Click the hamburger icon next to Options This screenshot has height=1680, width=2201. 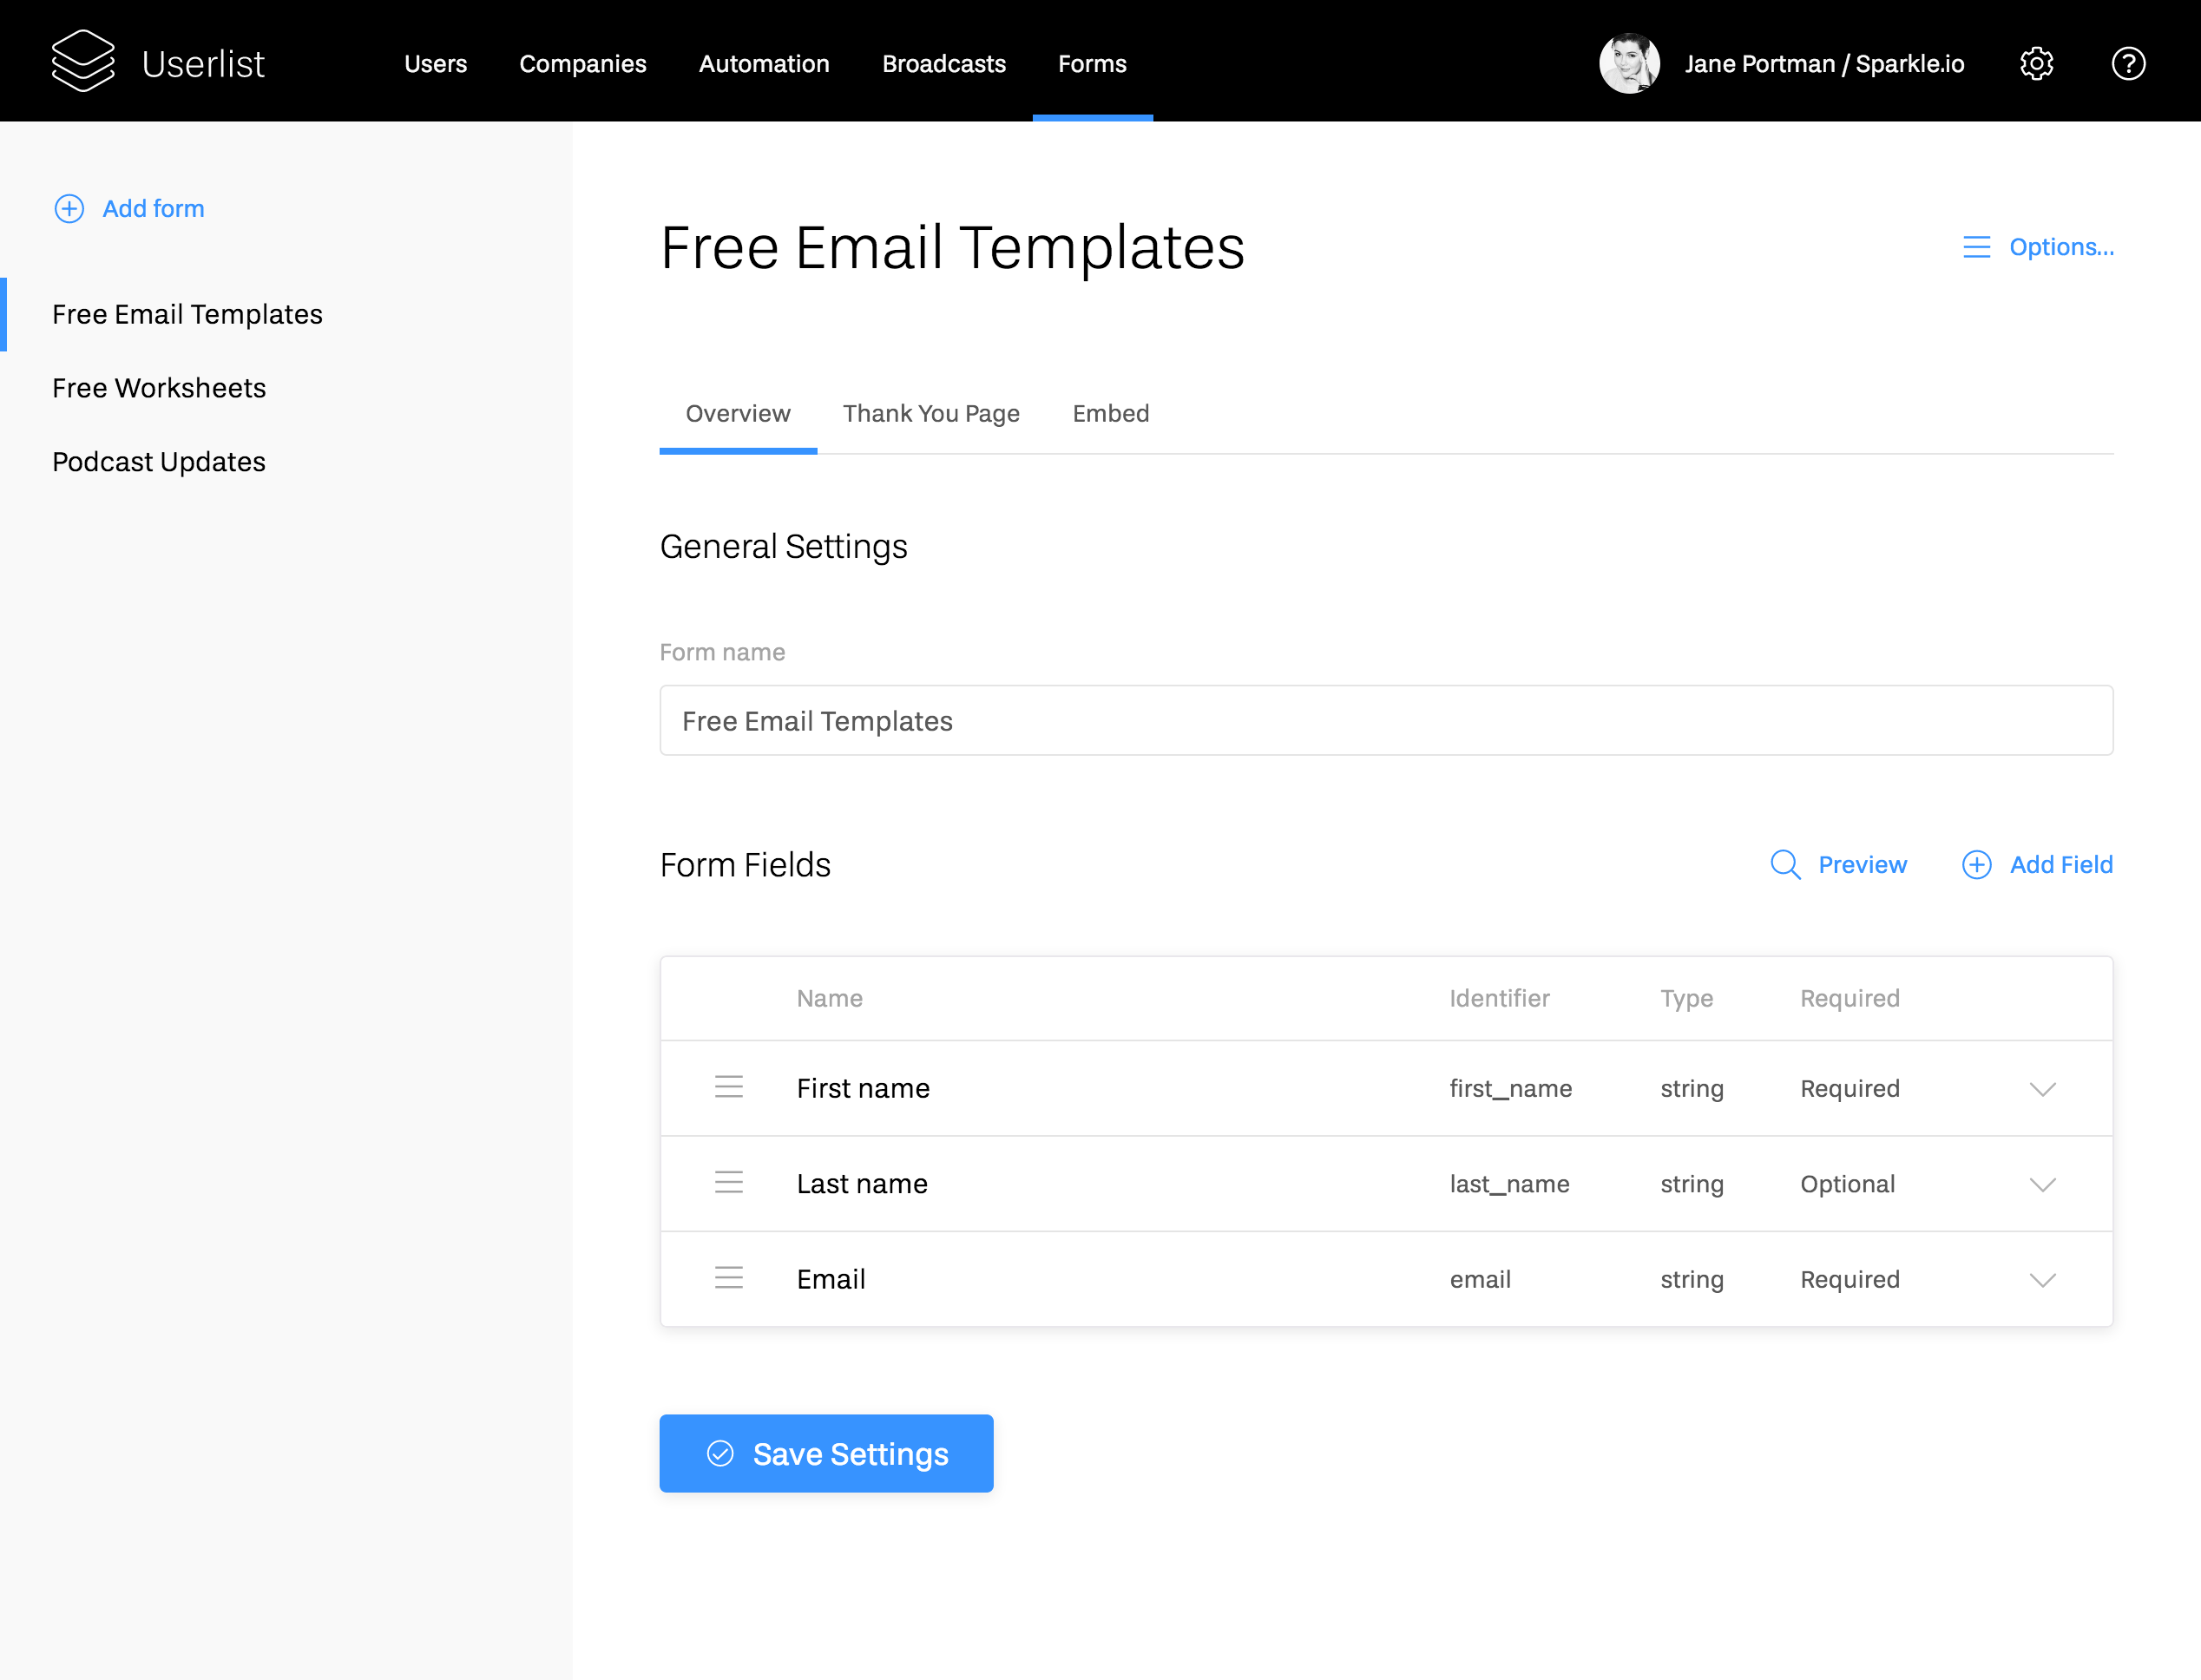[x=1976, y=247]
